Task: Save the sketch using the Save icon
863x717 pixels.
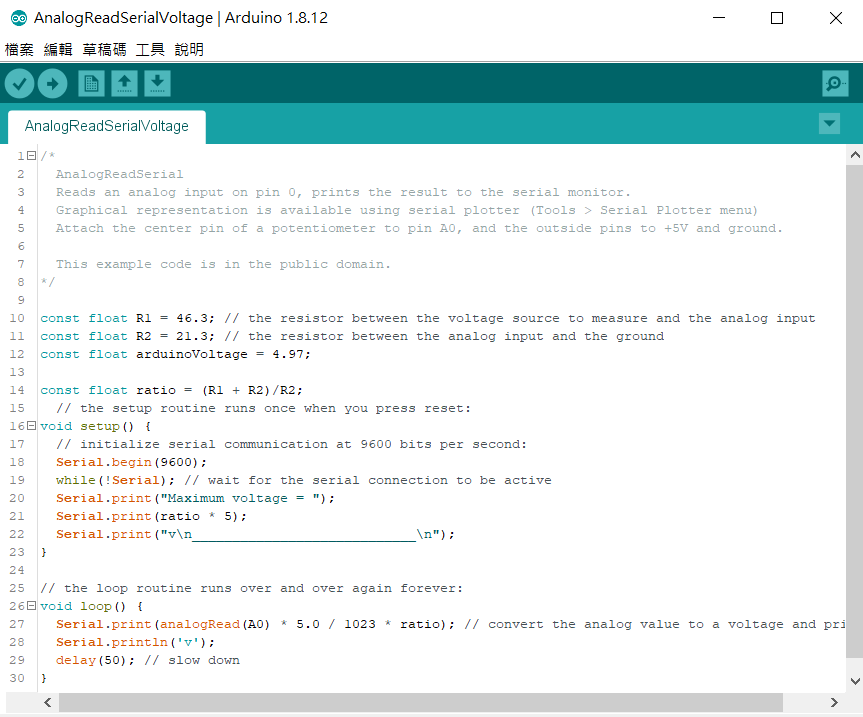Action: pos(157,84)
